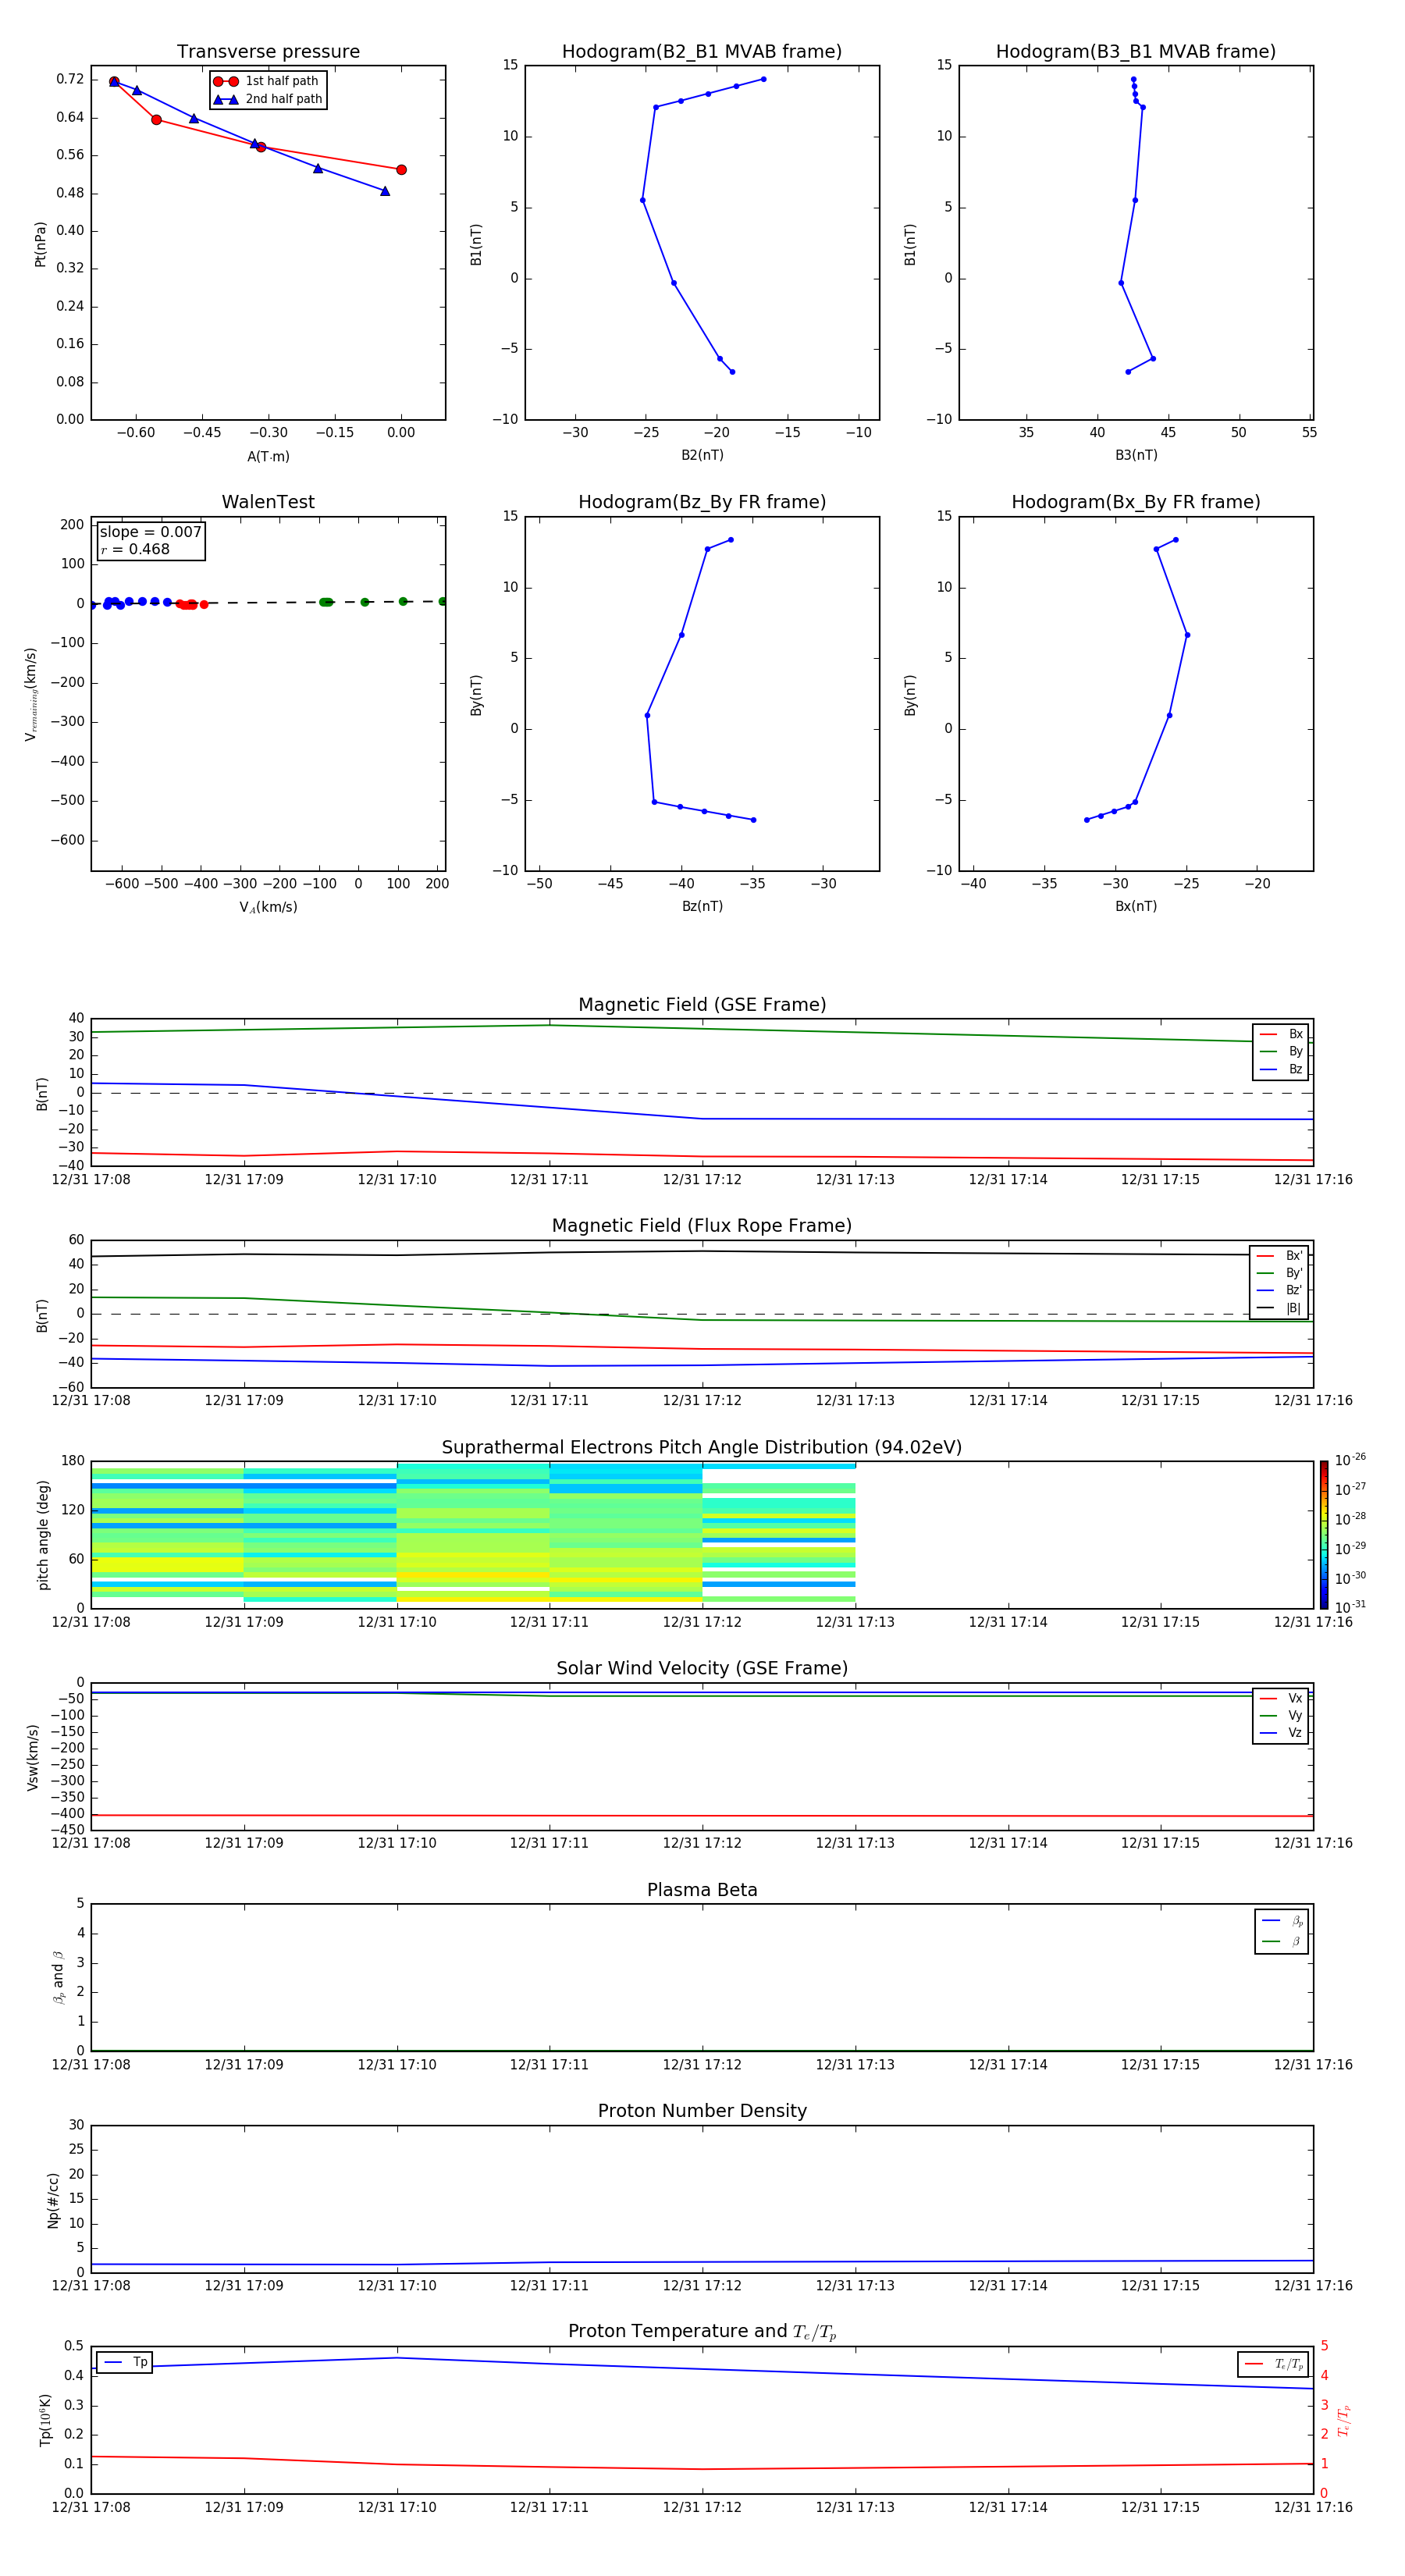
Task: Click the "Hodogram(Bz_By FR frame)" title
Action: 701,502
